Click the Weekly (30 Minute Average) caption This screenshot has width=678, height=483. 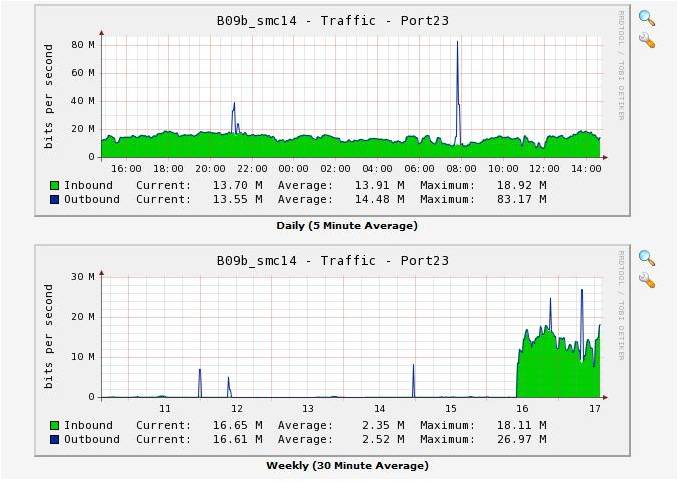pyautogui.click(x=346, y=466)
